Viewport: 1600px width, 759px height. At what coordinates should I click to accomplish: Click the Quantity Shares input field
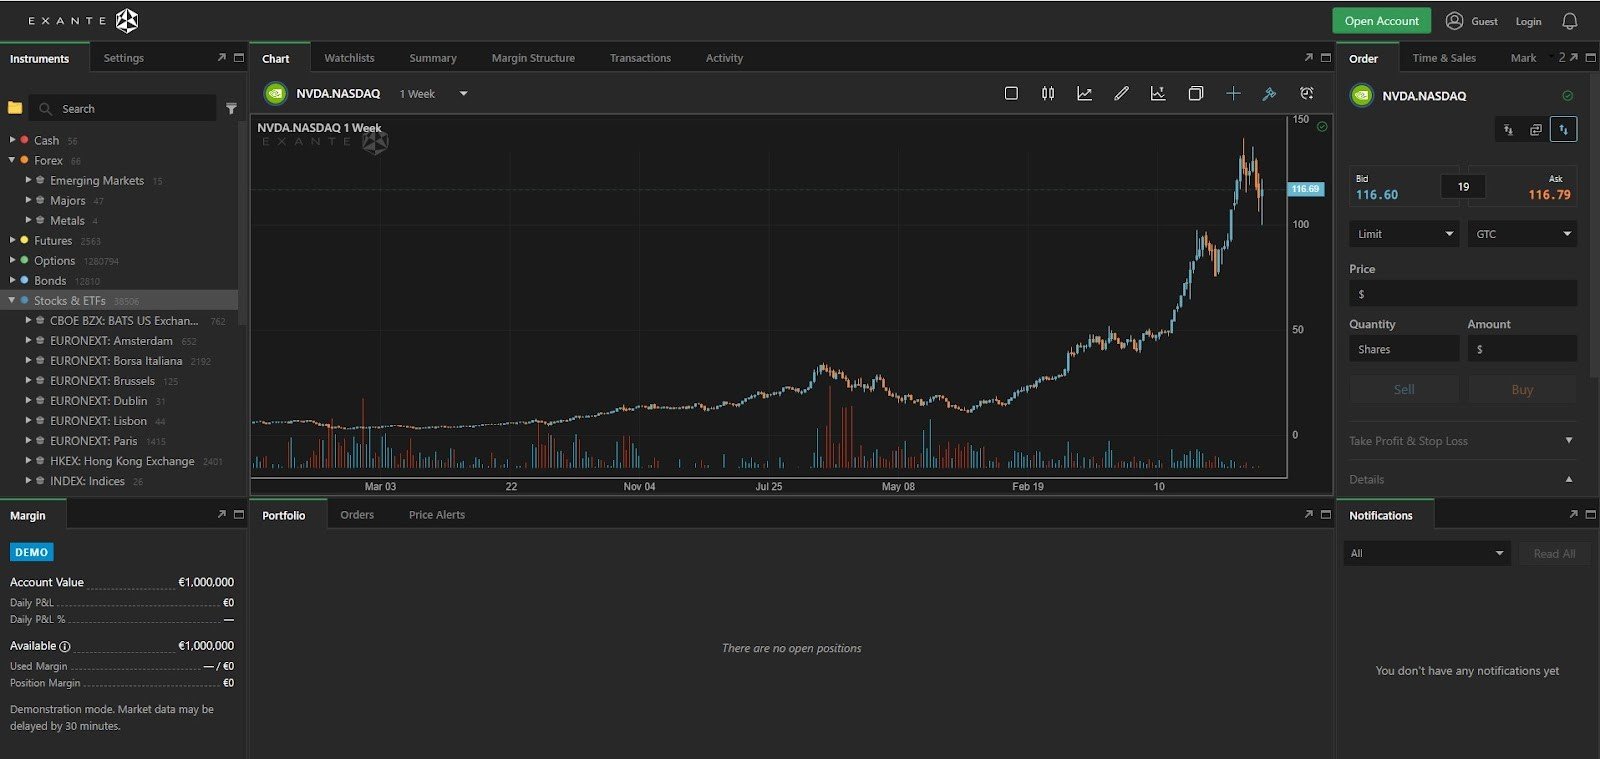[1404, 349]
